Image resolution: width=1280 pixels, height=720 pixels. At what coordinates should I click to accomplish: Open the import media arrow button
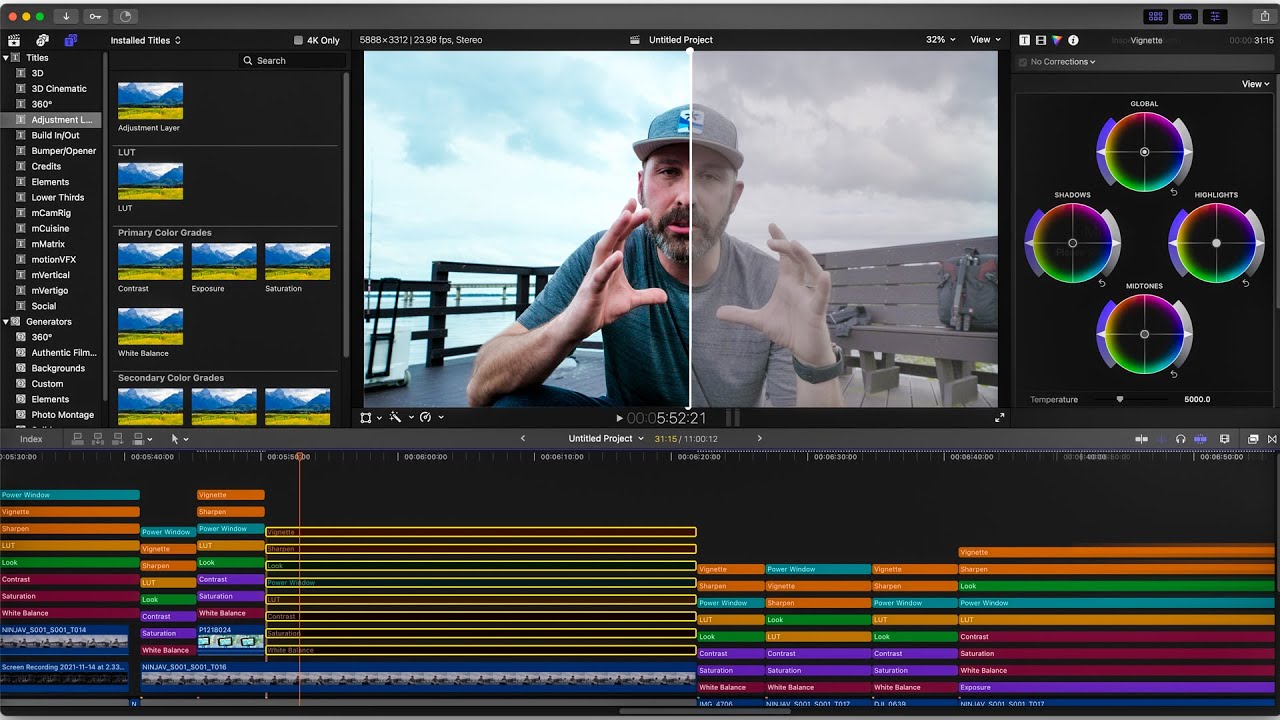[66, 16]
